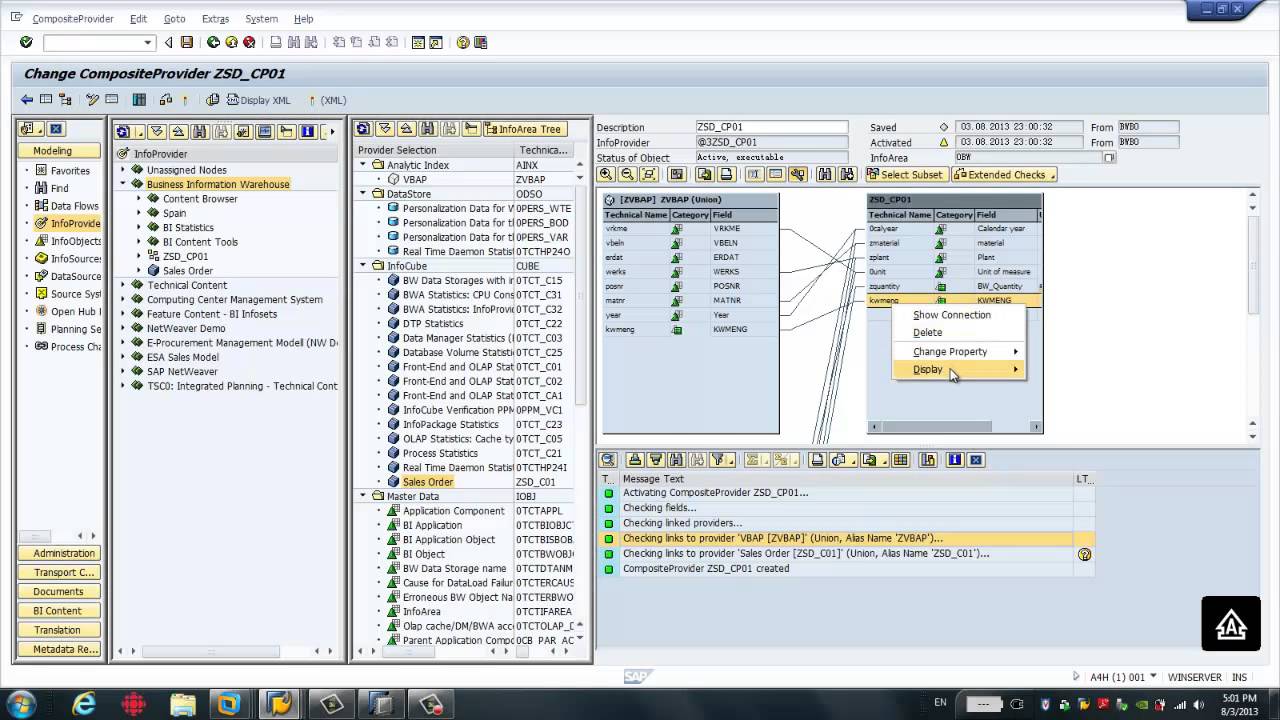Click the Refresh icon in Provider Selection toolbar
This screenshot has height=720, width=1280.
[x=363, y=129]
